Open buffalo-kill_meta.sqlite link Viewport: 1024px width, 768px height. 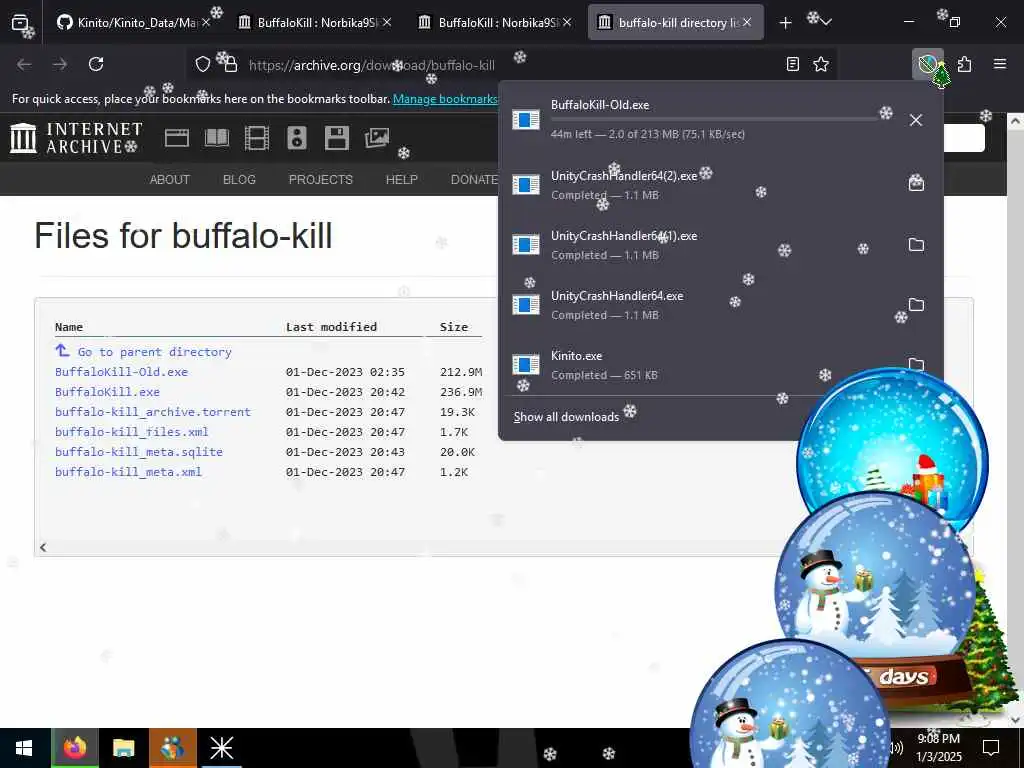pos(139,452)
